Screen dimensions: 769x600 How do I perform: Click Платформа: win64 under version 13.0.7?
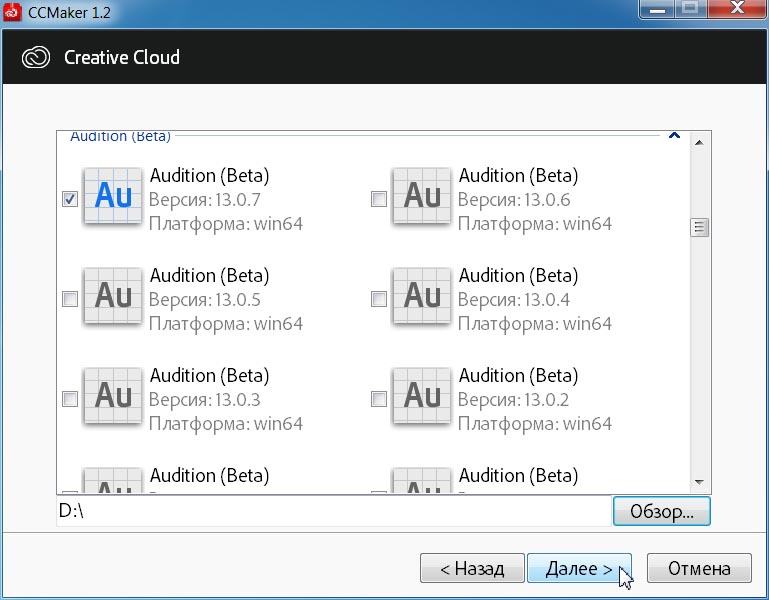coord(226,224)
